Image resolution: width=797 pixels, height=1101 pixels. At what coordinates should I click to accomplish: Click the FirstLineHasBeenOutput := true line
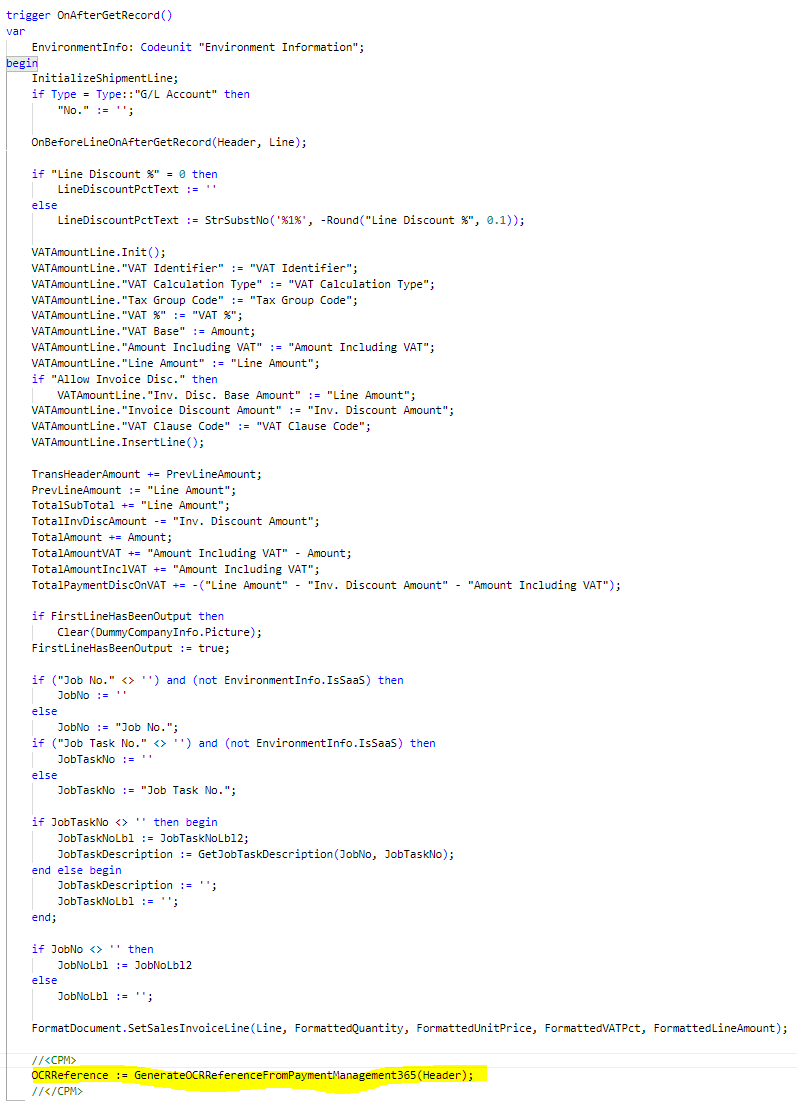[x=130, y=648]
